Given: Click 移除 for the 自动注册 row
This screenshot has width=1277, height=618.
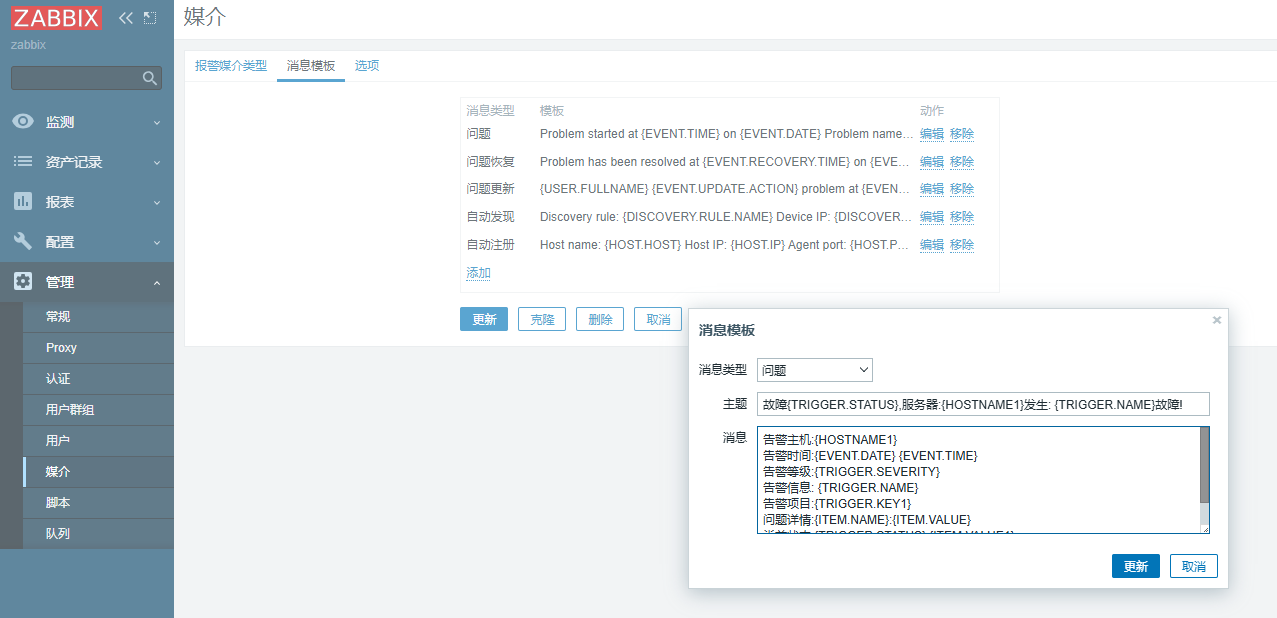Looking at the screenshot, I should 962,245.
